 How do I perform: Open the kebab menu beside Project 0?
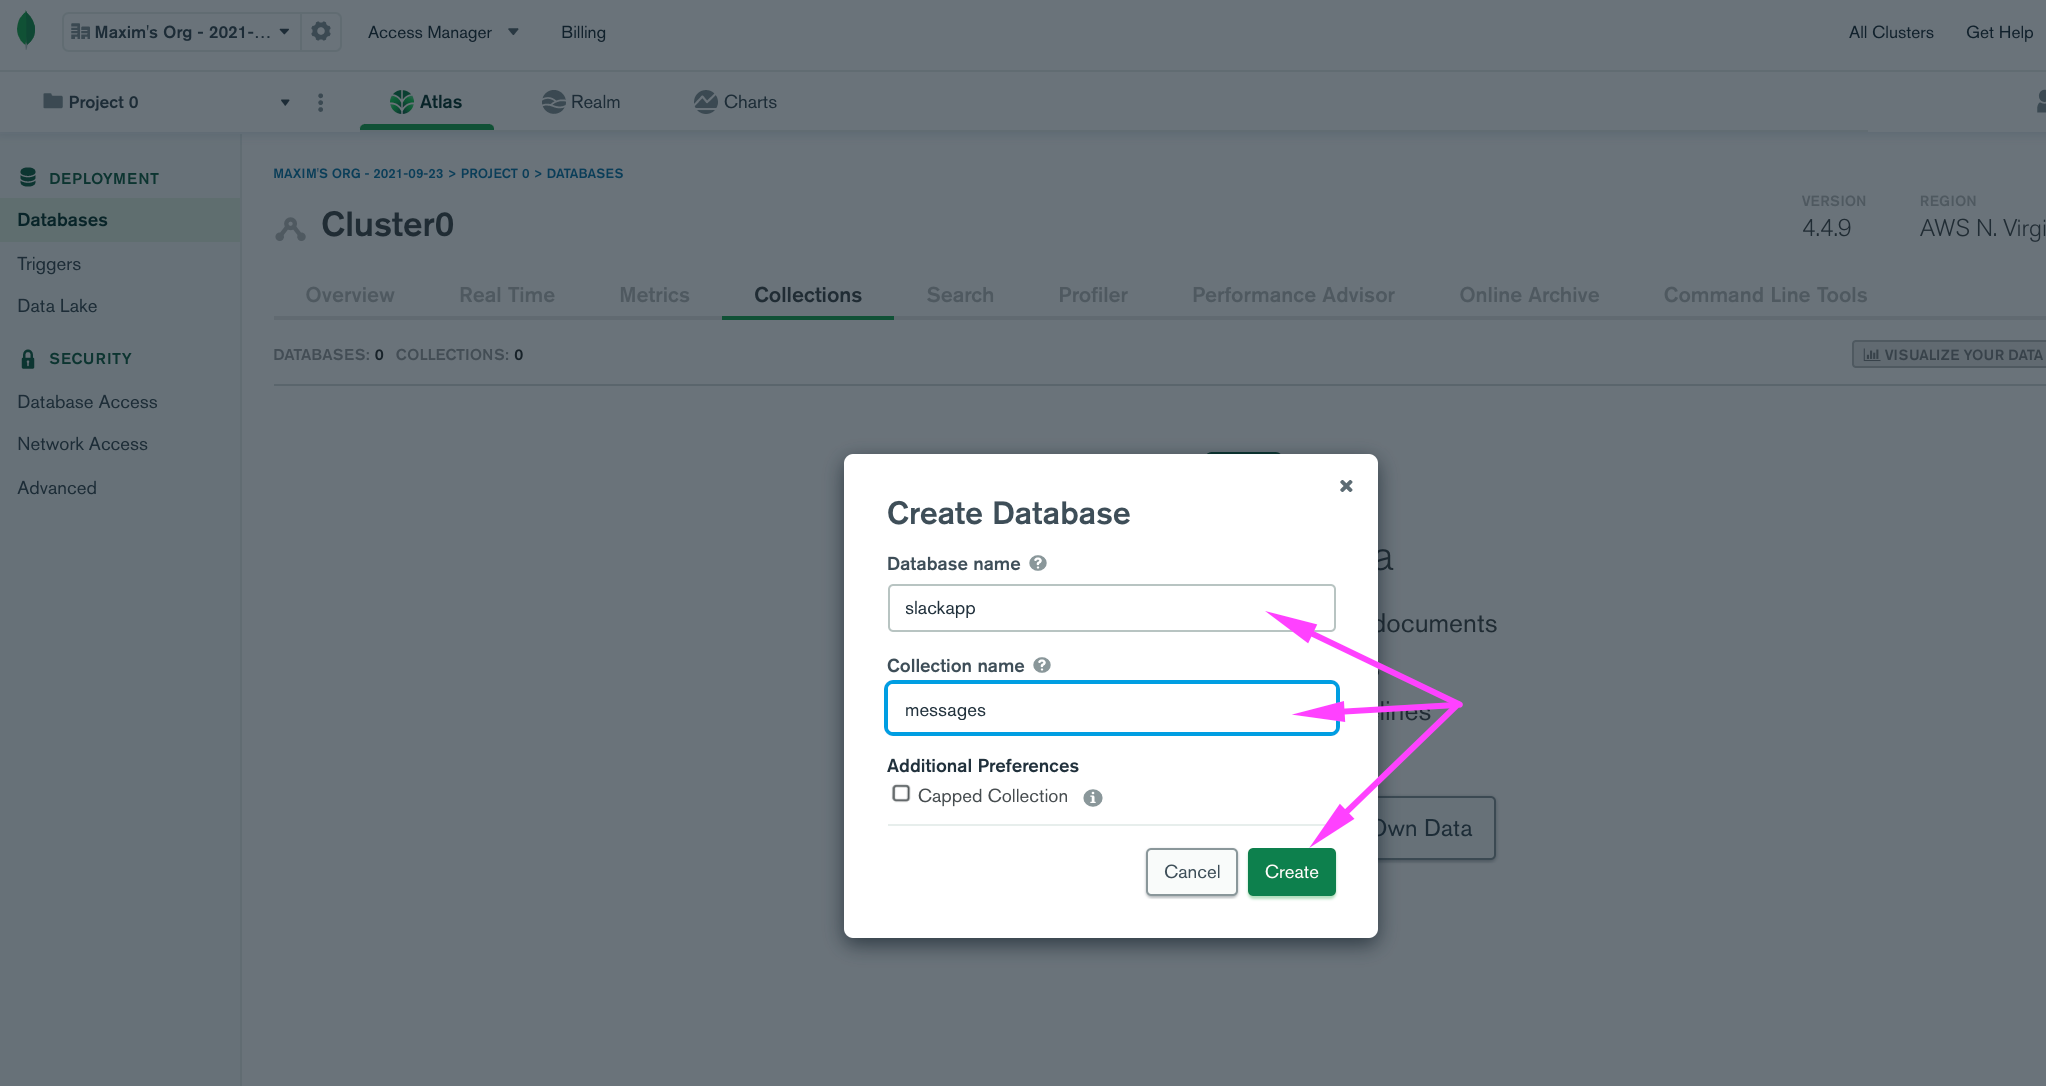click(320, 101)
